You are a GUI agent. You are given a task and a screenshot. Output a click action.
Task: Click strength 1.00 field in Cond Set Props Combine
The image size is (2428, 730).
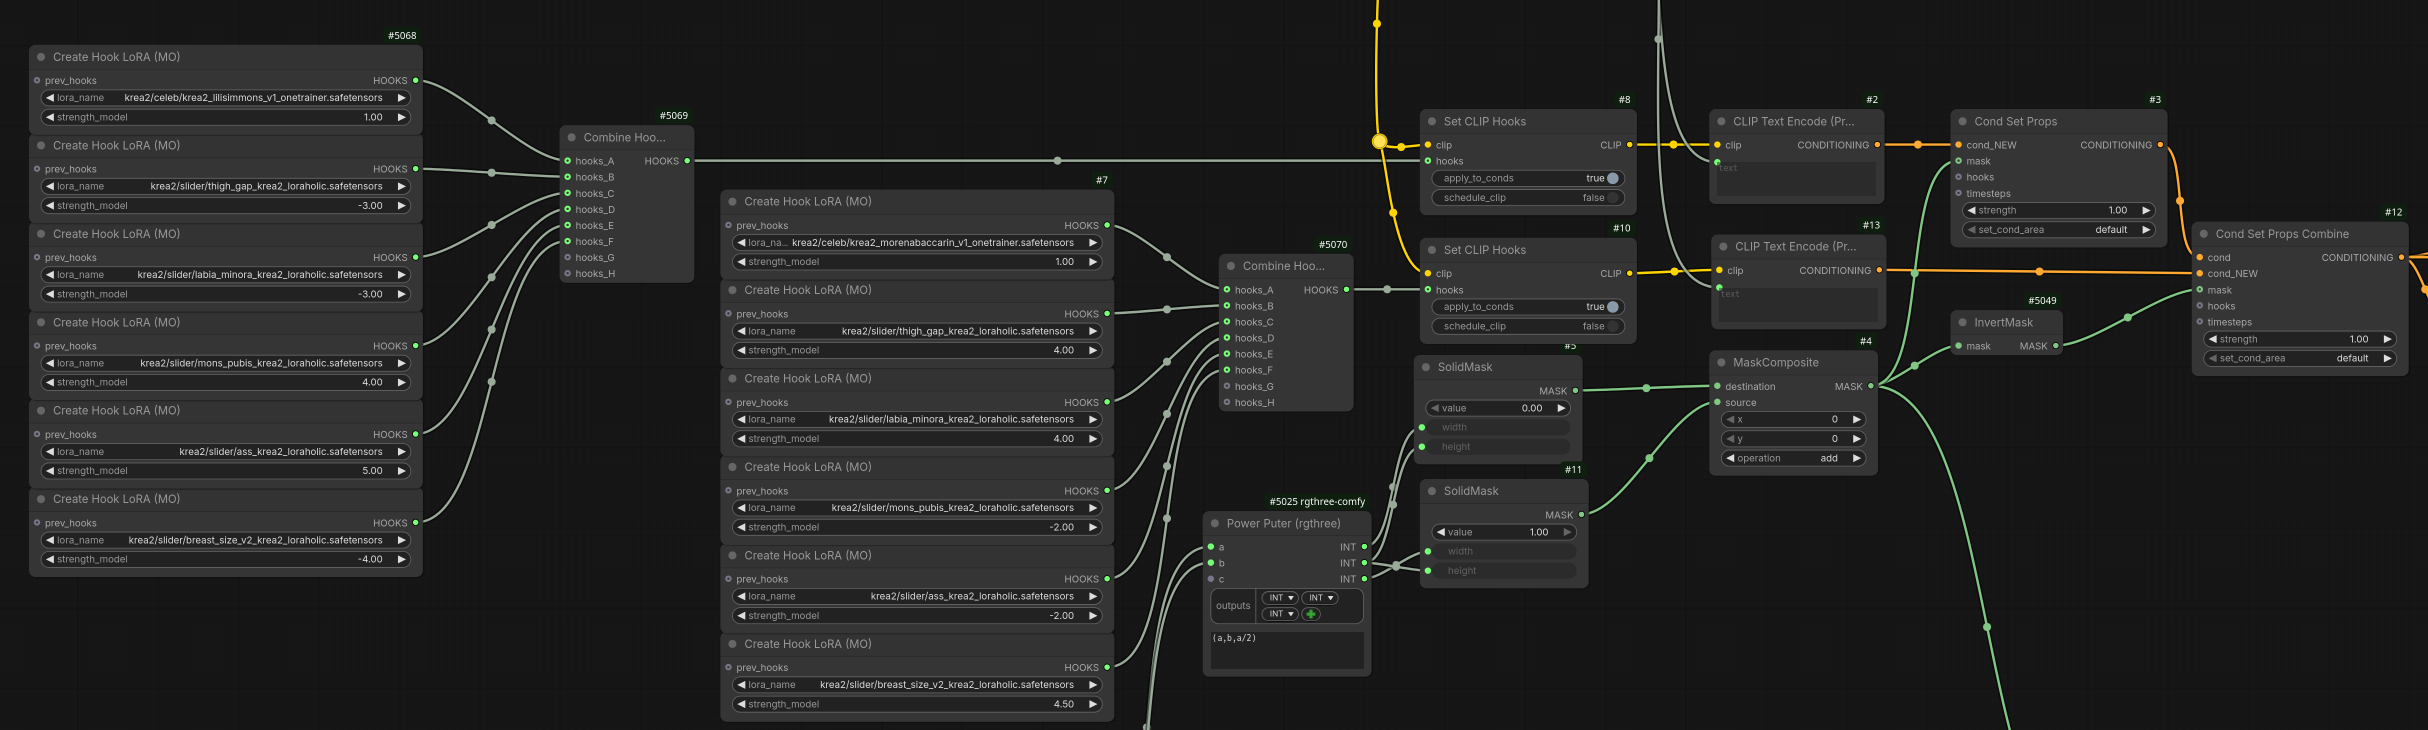tap(2299, 339)
